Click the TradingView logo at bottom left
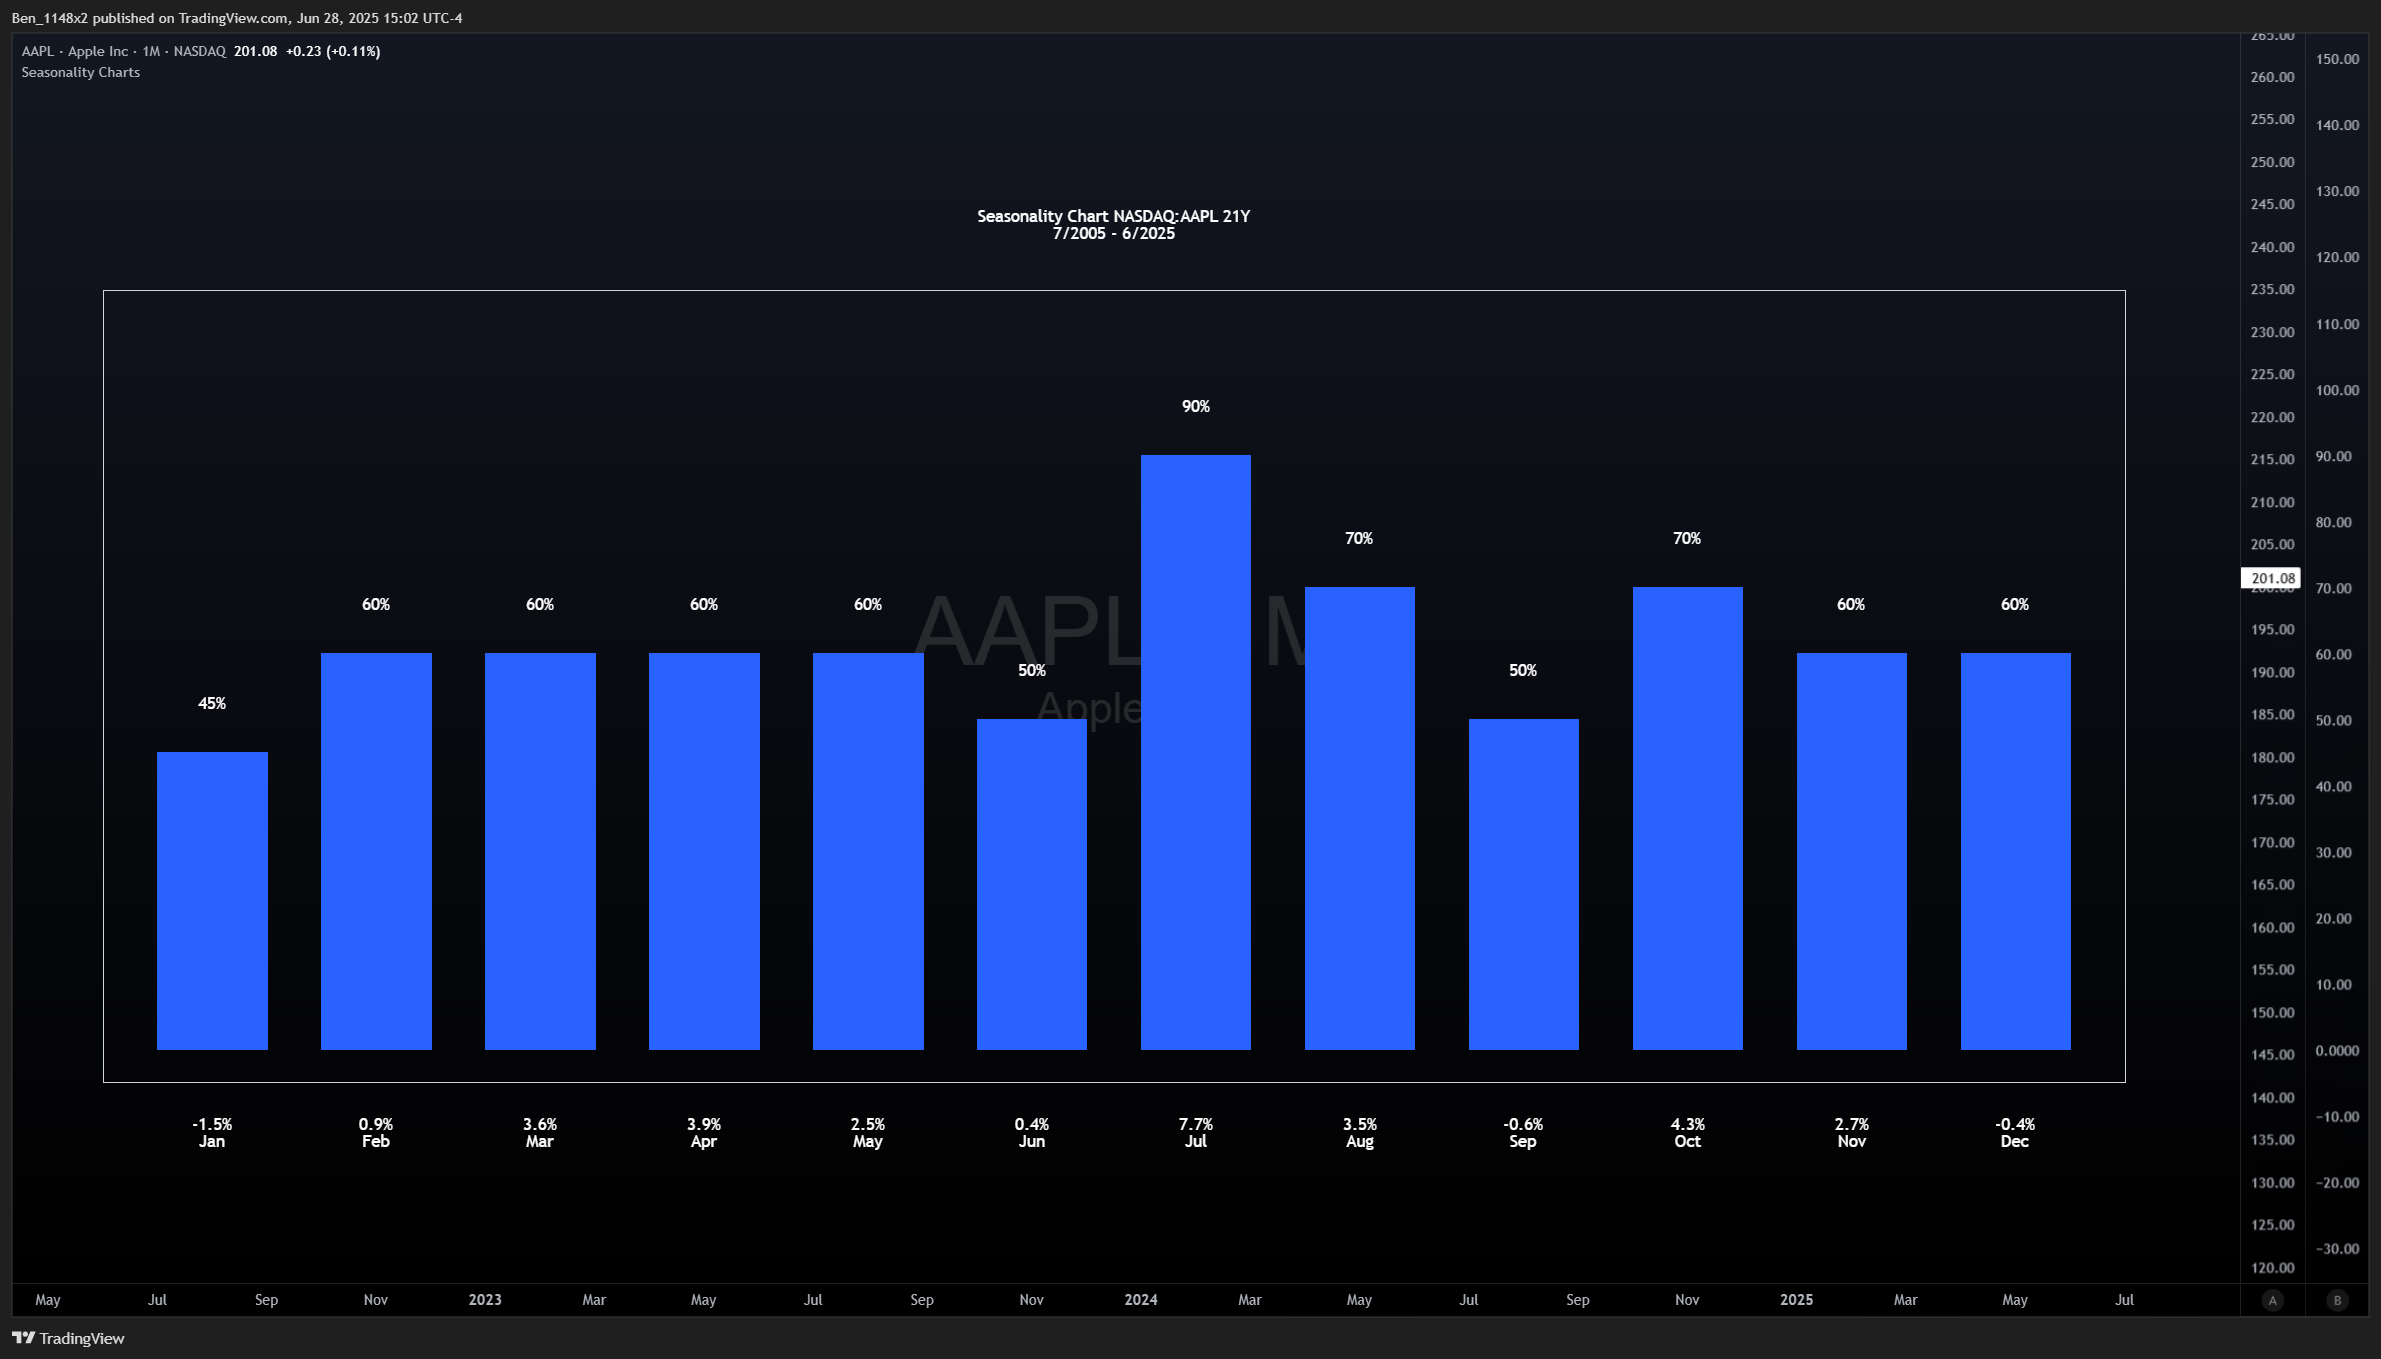The image size is (2381, 1359). [68, 1338]
